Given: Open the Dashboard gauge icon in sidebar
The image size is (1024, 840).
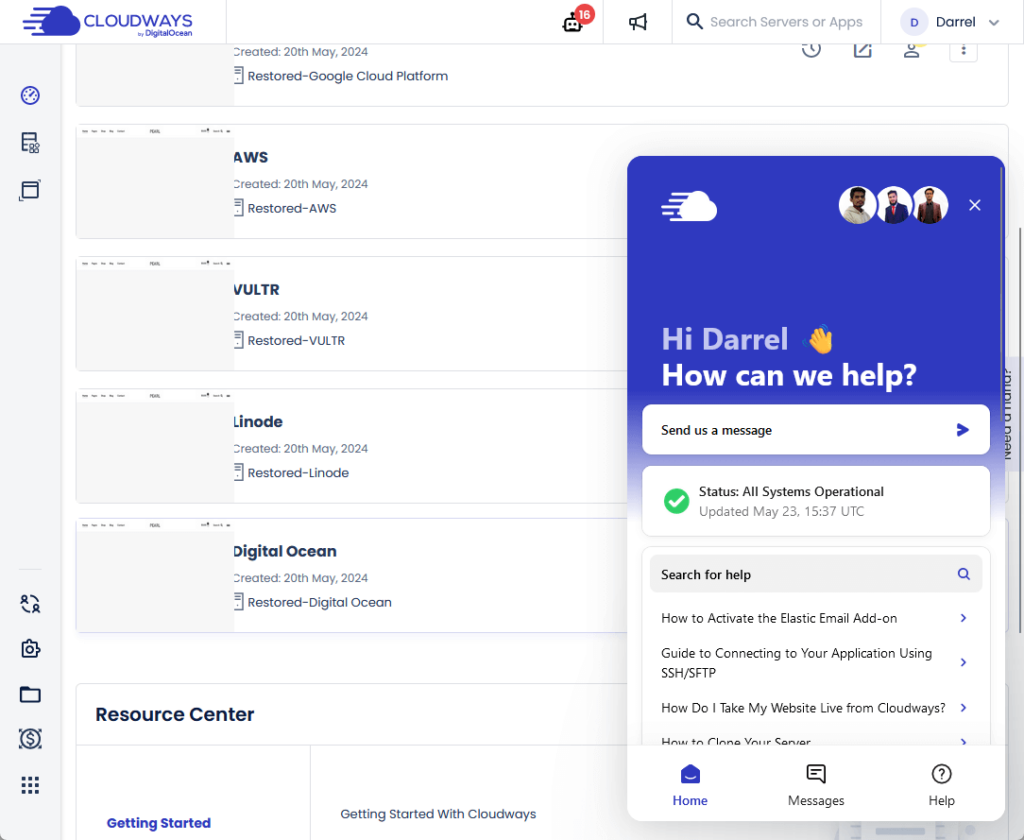Looking at the screenshot, I should point(30,95).
